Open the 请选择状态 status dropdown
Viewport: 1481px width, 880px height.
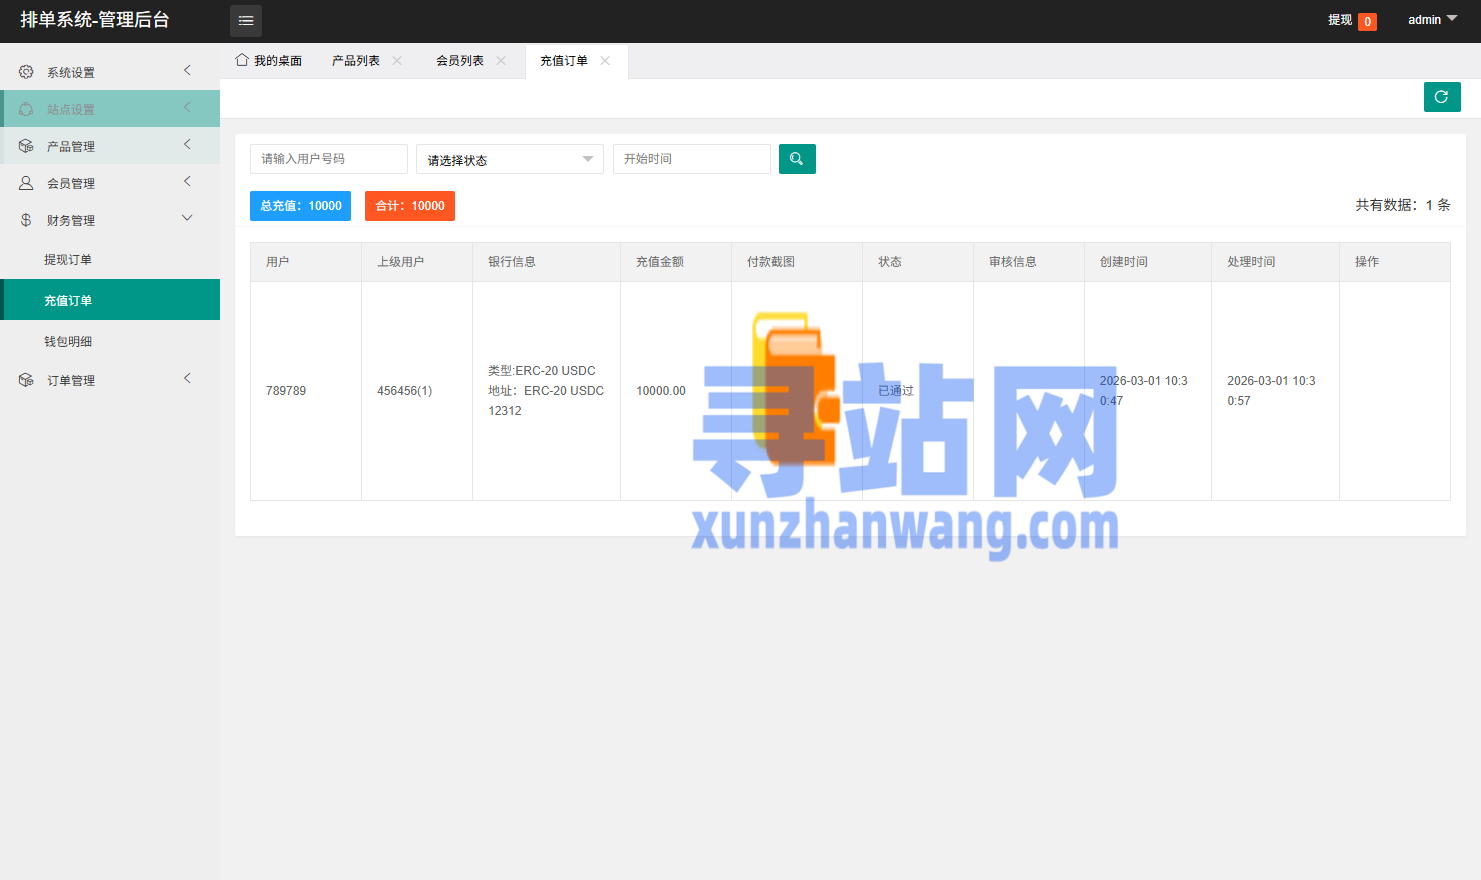(x=509, y=160)
